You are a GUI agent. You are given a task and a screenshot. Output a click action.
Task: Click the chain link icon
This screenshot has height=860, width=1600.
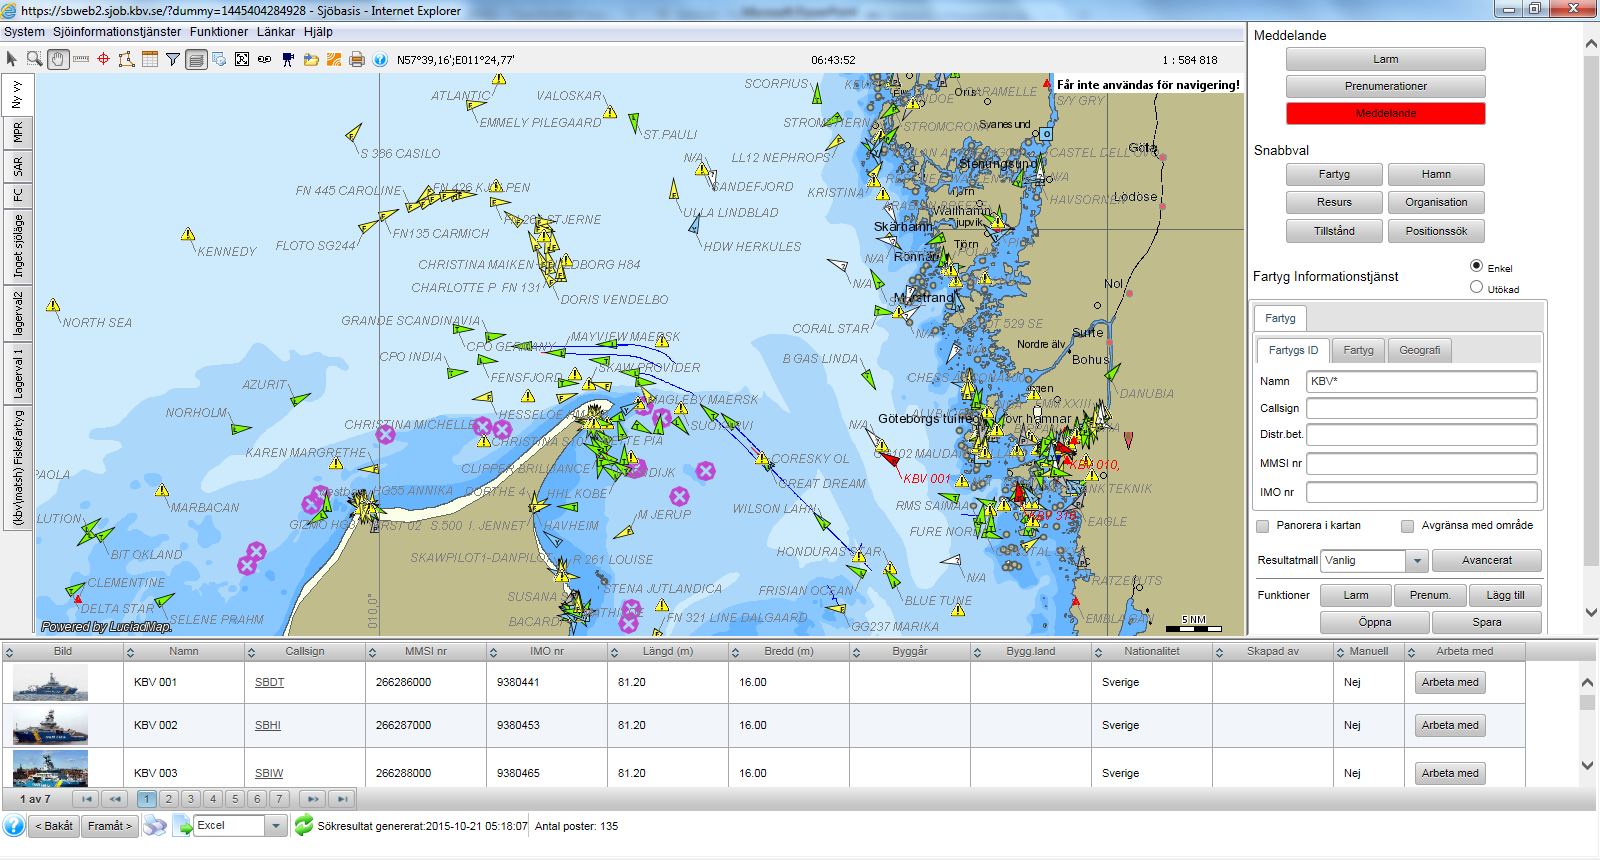point(264,60)
